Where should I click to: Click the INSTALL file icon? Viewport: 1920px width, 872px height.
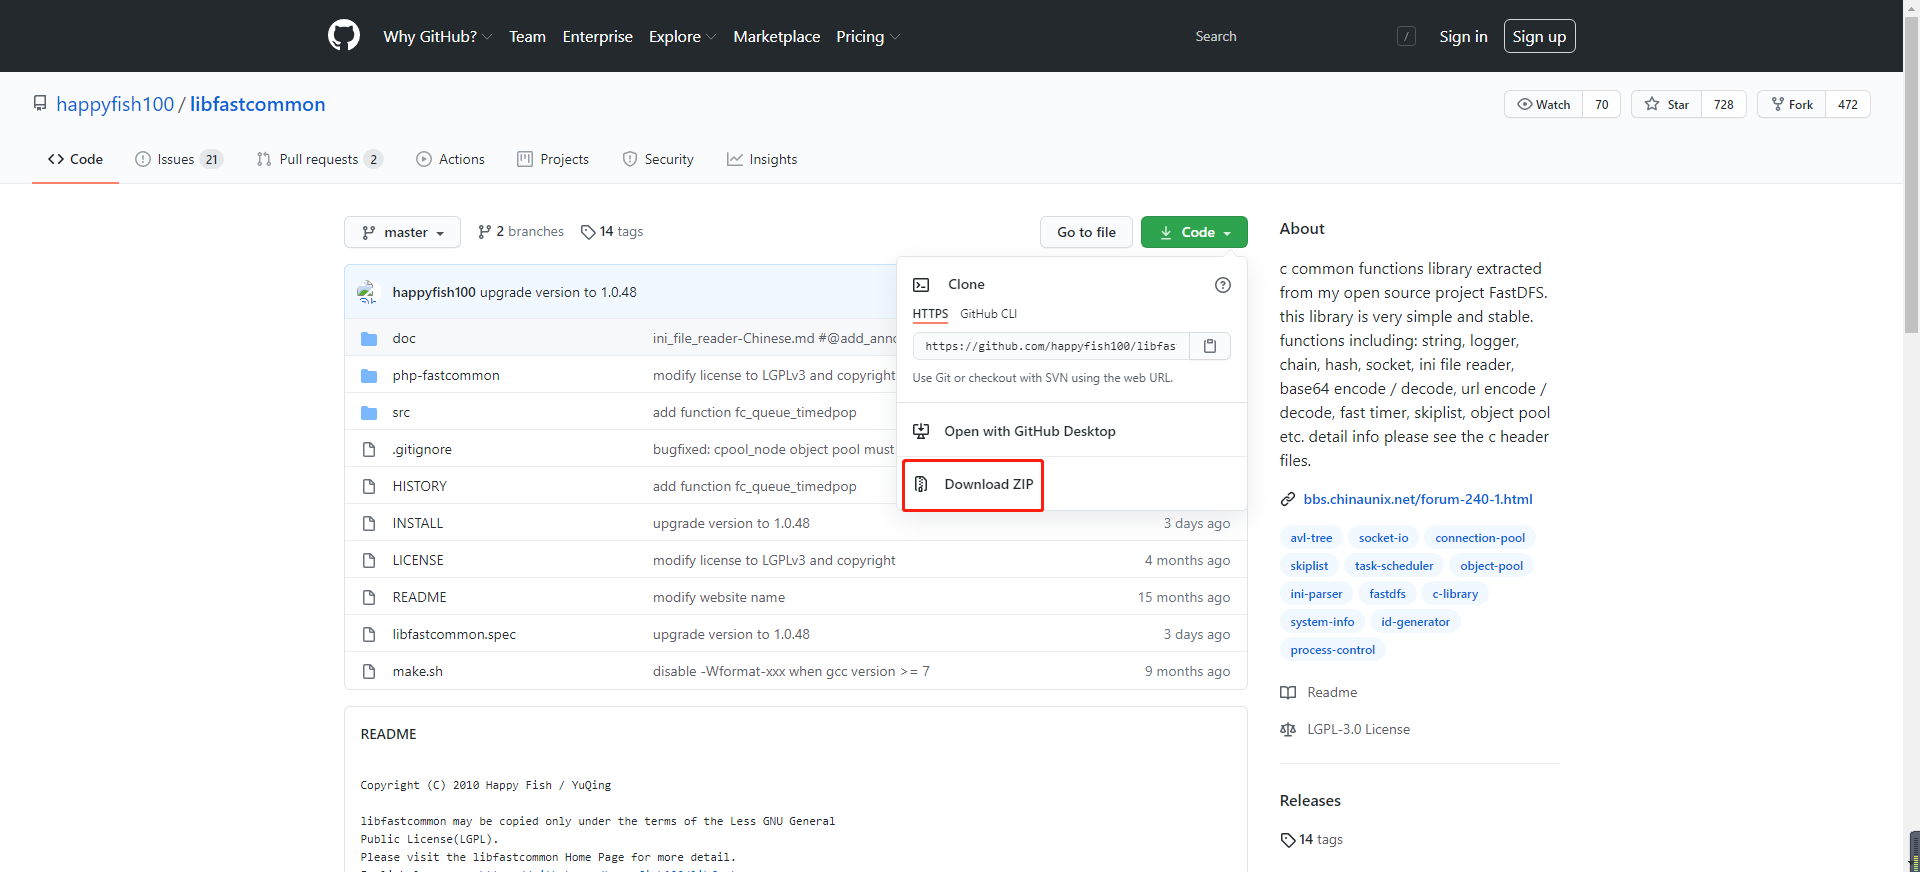(369, 524)
